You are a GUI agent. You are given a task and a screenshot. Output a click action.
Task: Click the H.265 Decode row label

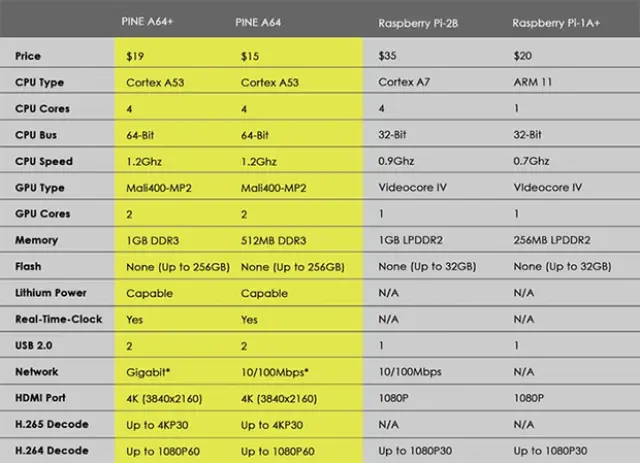pos(50,424)
